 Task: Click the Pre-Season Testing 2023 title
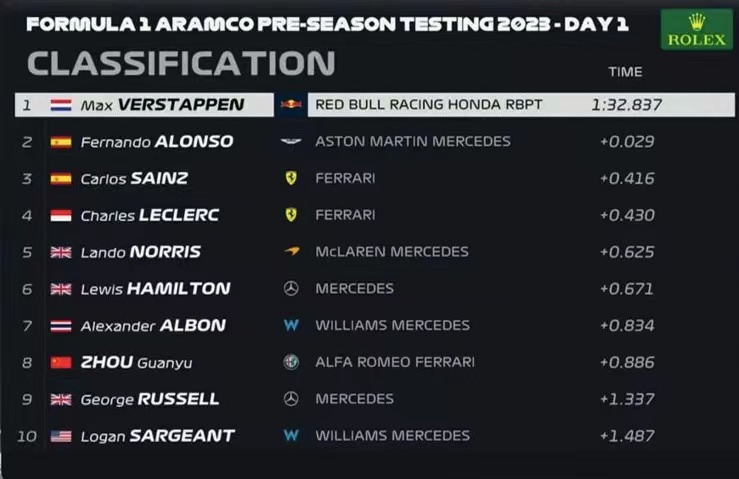coord(327,24)
